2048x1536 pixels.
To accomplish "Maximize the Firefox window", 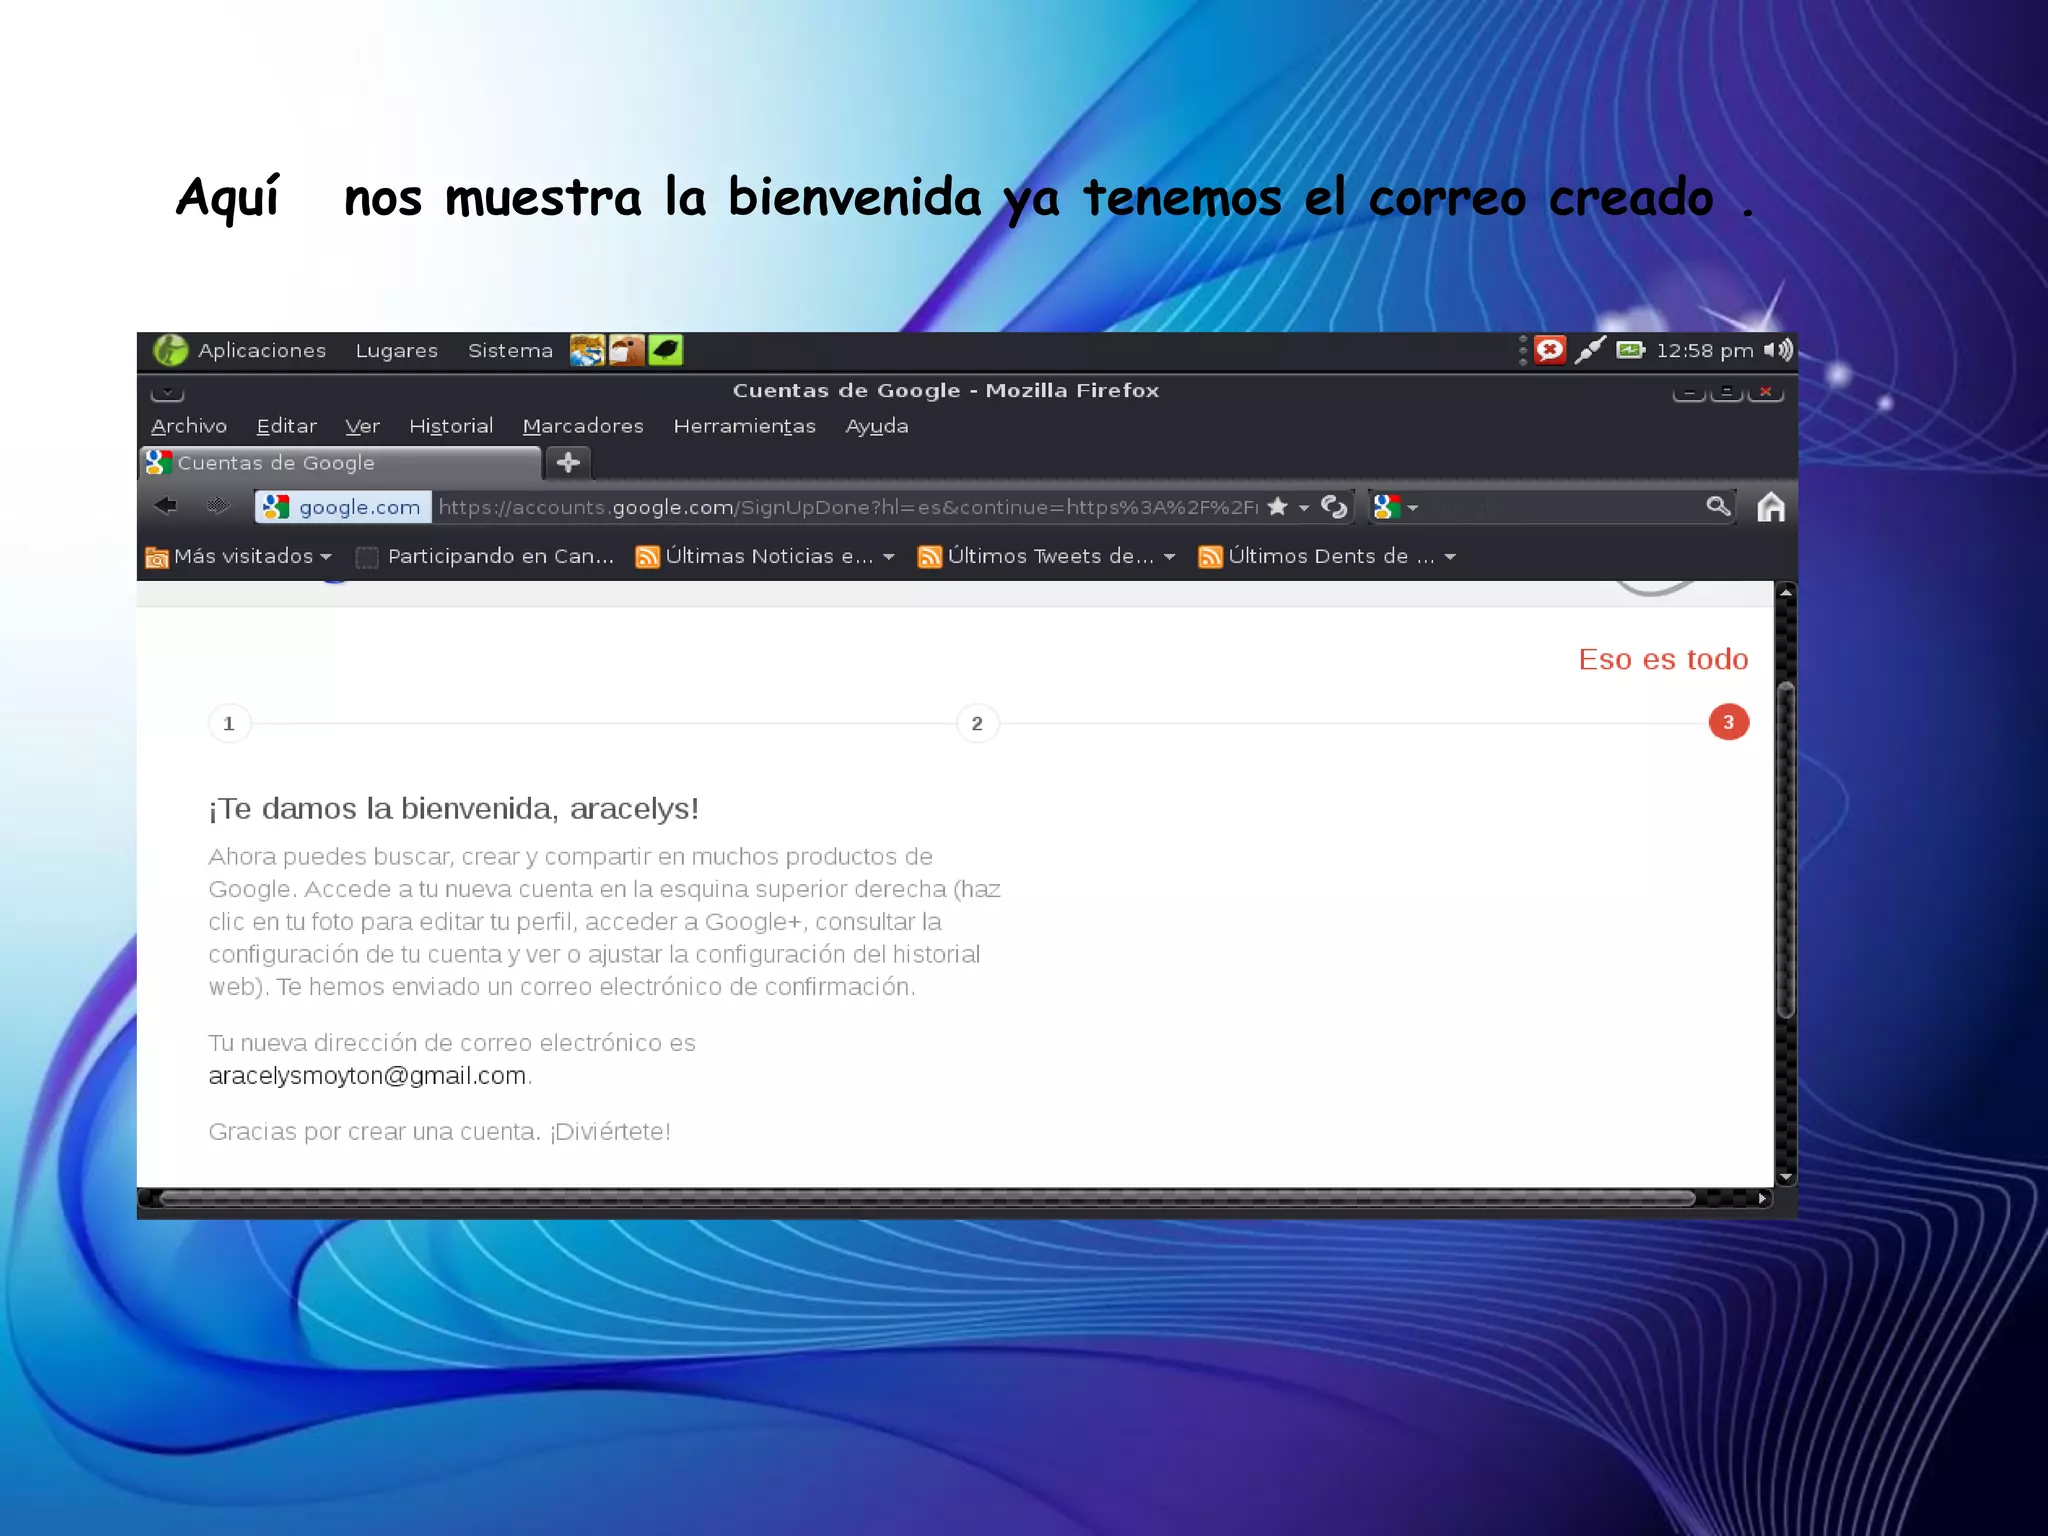I will pos(1727,392).
